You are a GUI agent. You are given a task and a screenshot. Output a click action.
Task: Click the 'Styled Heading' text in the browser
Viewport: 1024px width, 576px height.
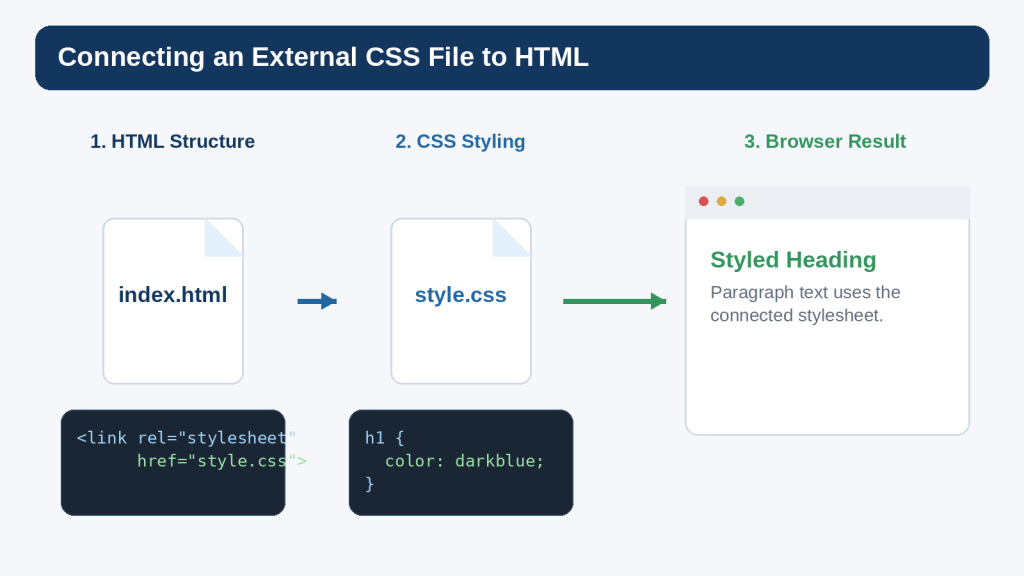(793, 259)
